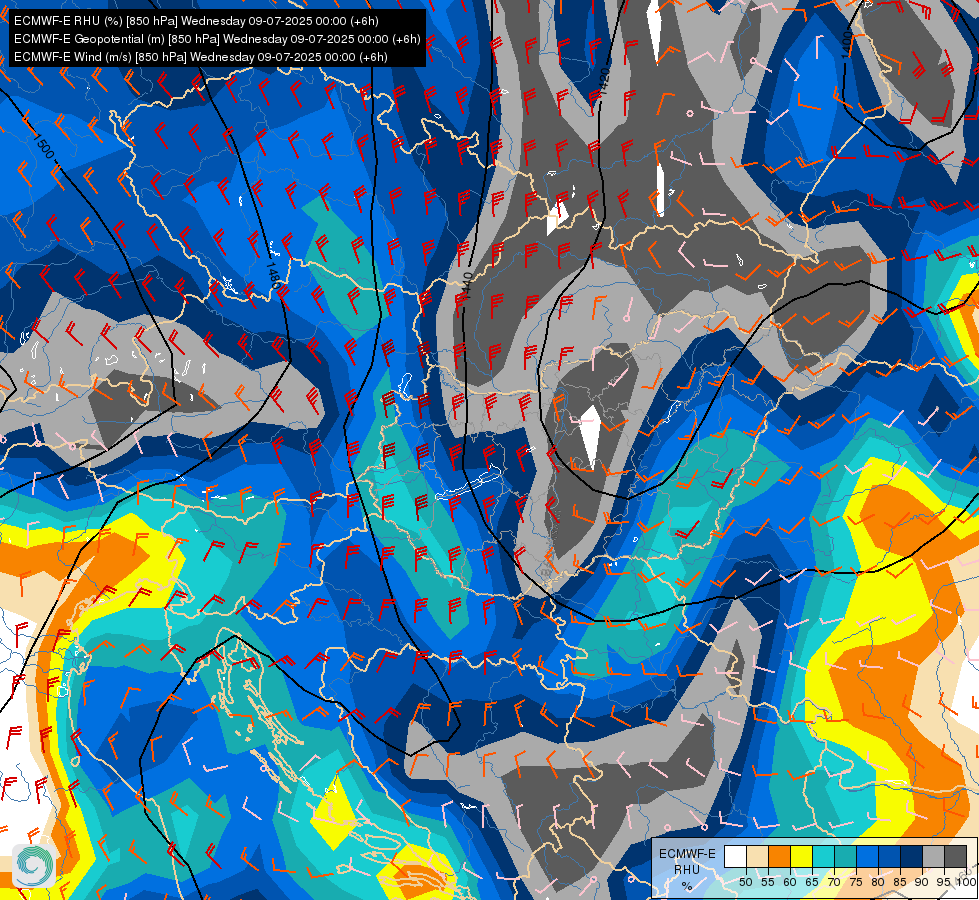
Task: Click the light gray 90-95% legend swatch
Action: (934, 856)
